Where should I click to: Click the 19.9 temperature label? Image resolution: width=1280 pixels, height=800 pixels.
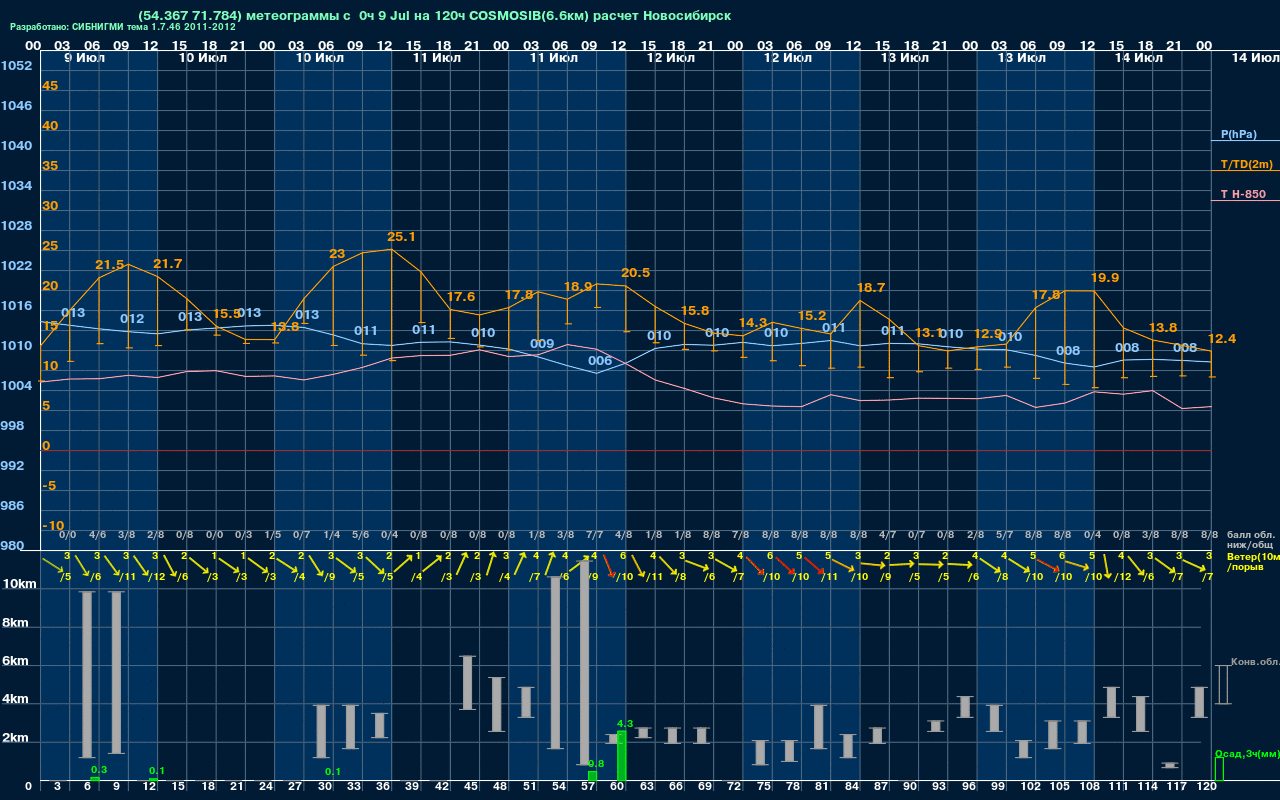pyautogui.click(x=1105, y=278)
